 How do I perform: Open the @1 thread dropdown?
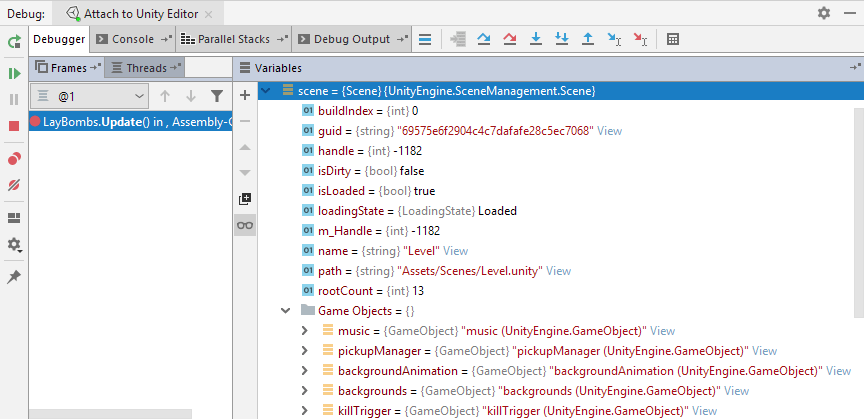coord(90,96)
